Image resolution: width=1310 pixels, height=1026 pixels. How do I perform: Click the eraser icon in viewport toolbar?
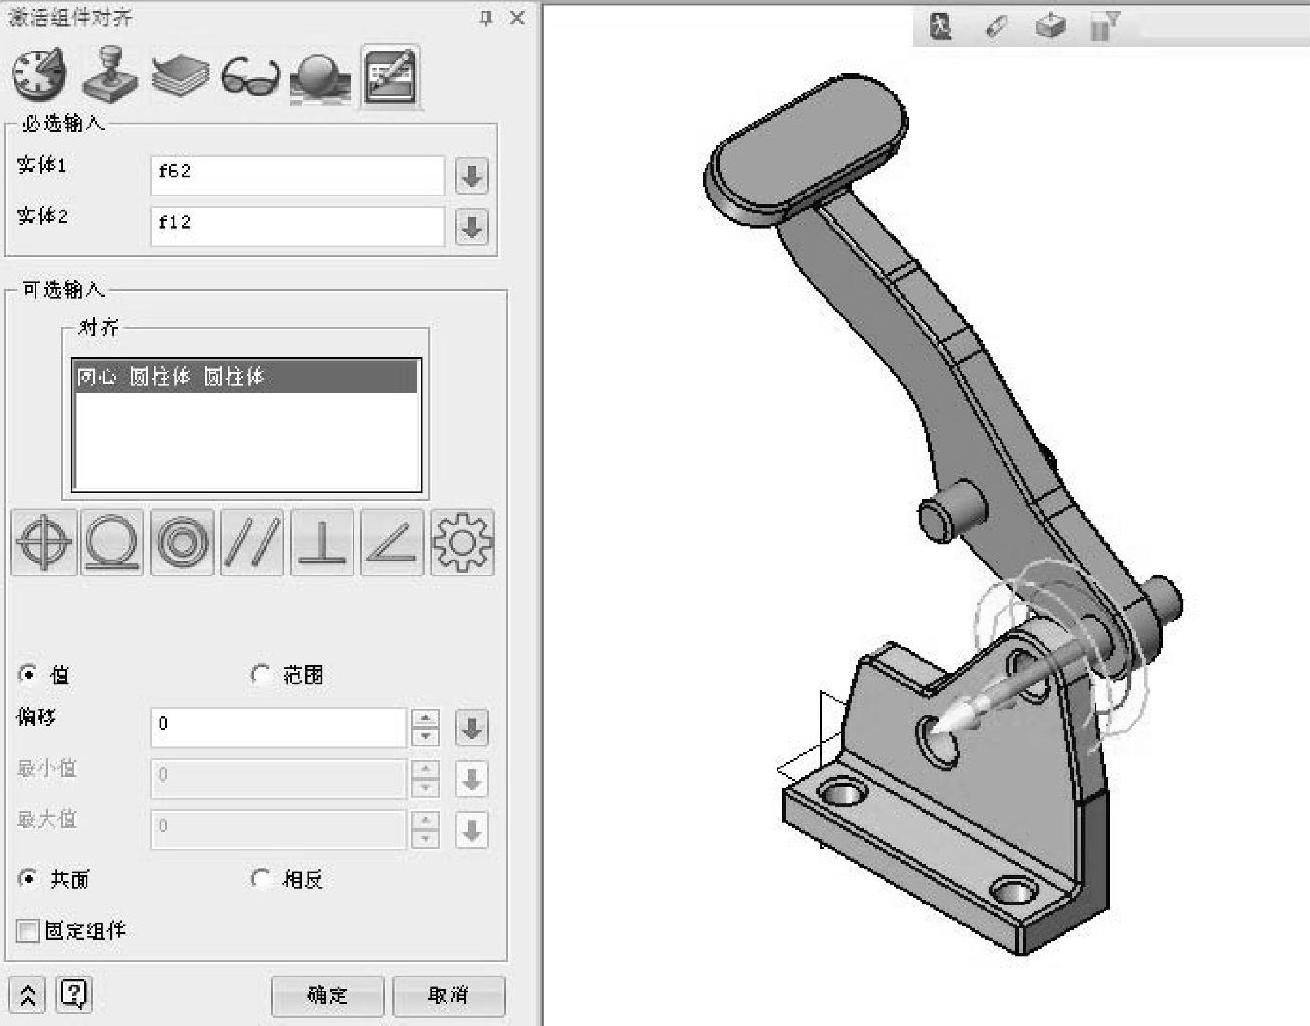tap(996, 27)
